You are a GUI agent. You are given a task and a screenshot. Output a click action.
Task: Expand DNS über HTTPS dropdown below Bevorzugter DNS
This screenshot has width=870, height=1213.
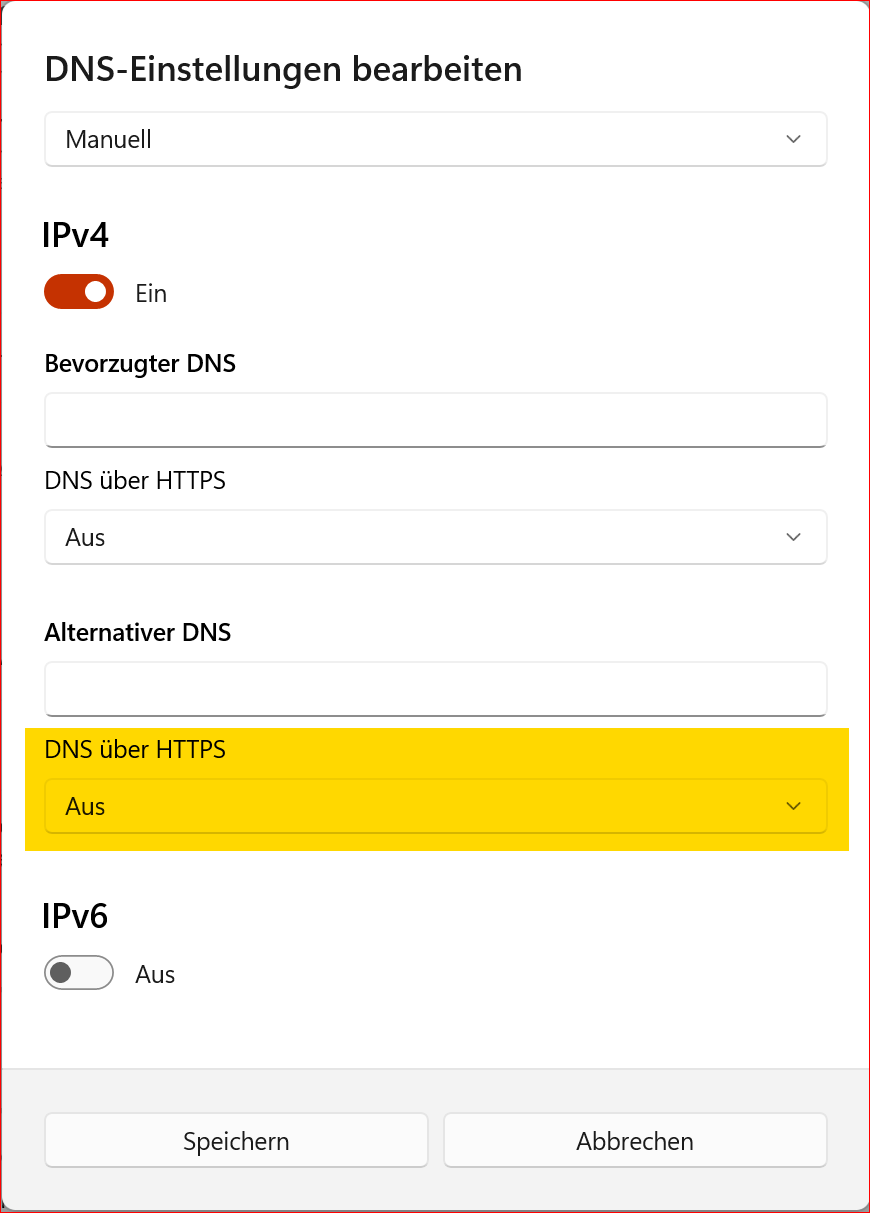[x=435, y=537]
